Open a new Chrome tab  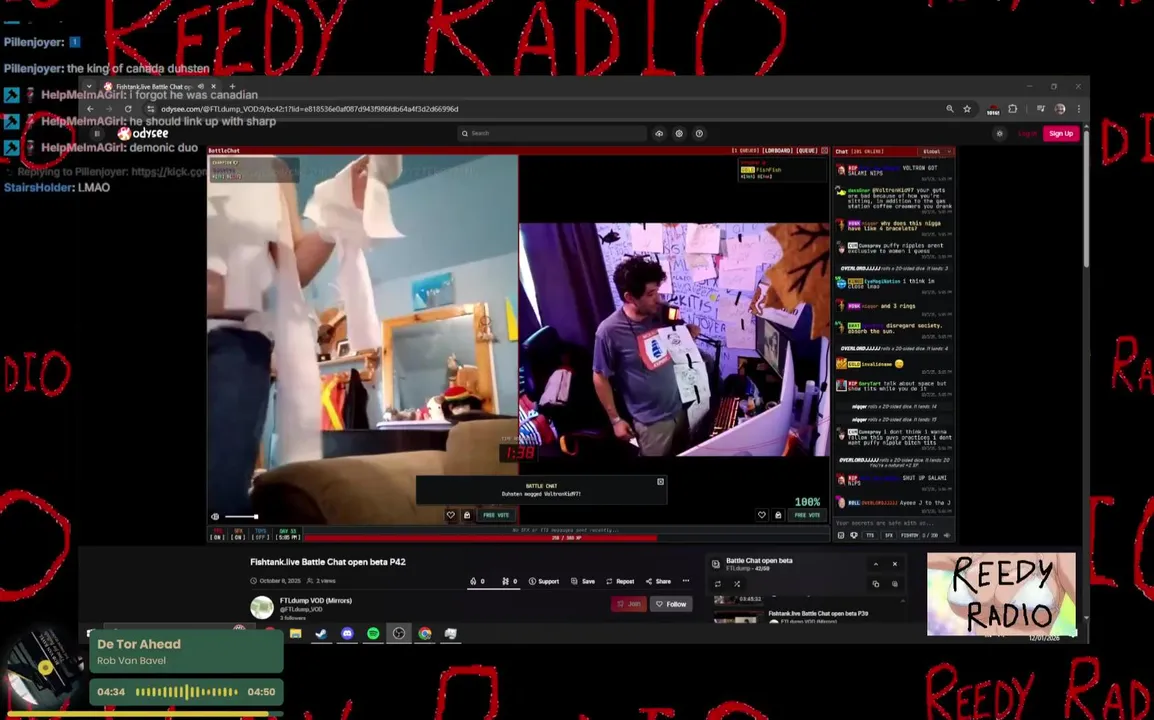(233, 86)
